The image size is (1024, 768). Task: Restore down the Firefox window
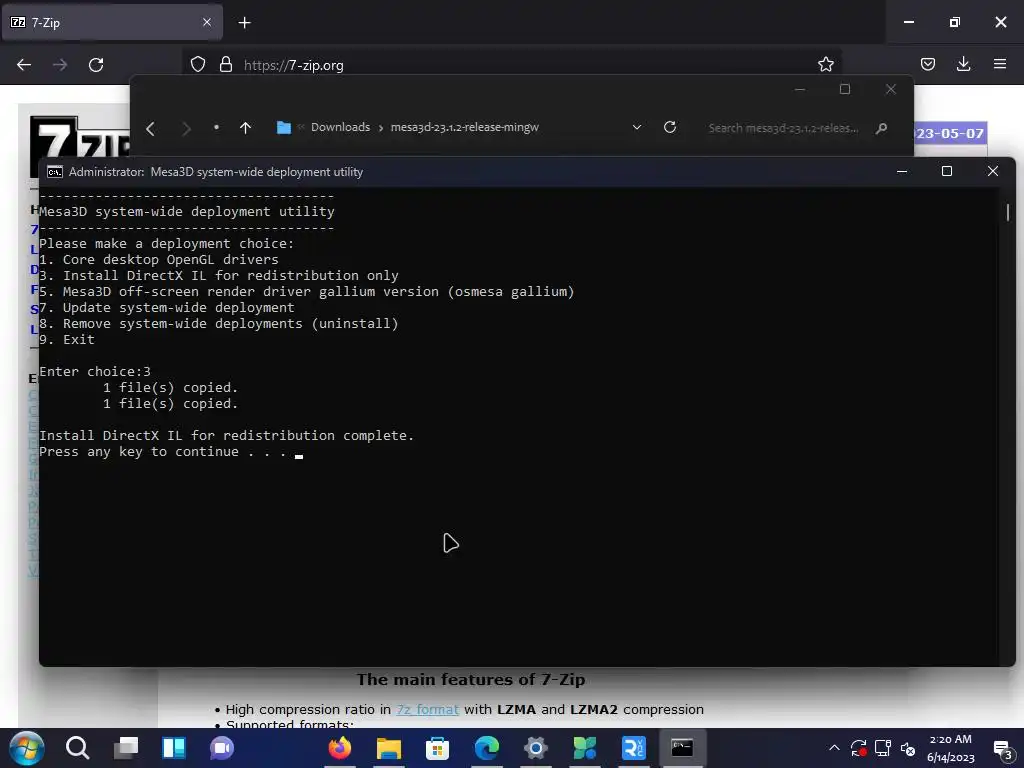pos(955,22)
